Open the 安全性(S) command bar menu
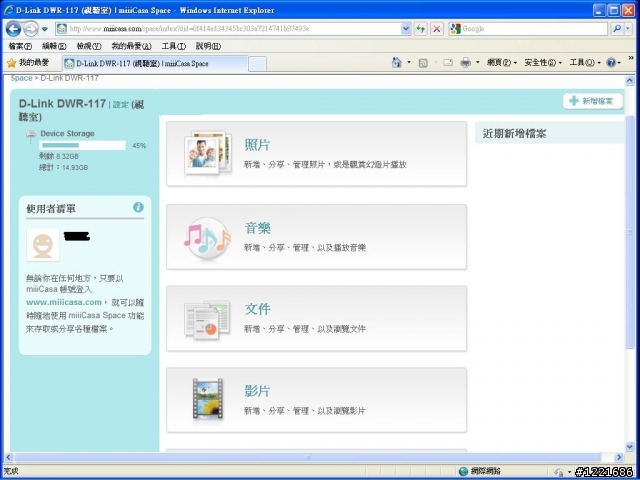Viewport: 640px width, 480px height. (543, 63)
